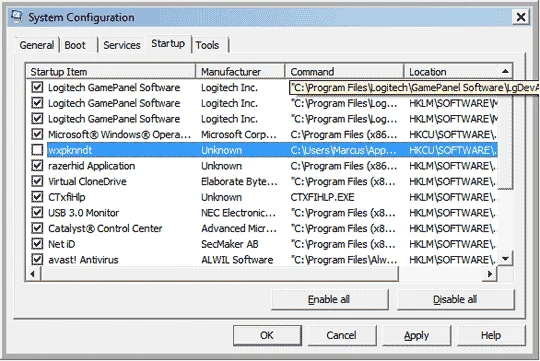
Task: Select the Catalyst® Control Center item name
Action: [105, 228]
